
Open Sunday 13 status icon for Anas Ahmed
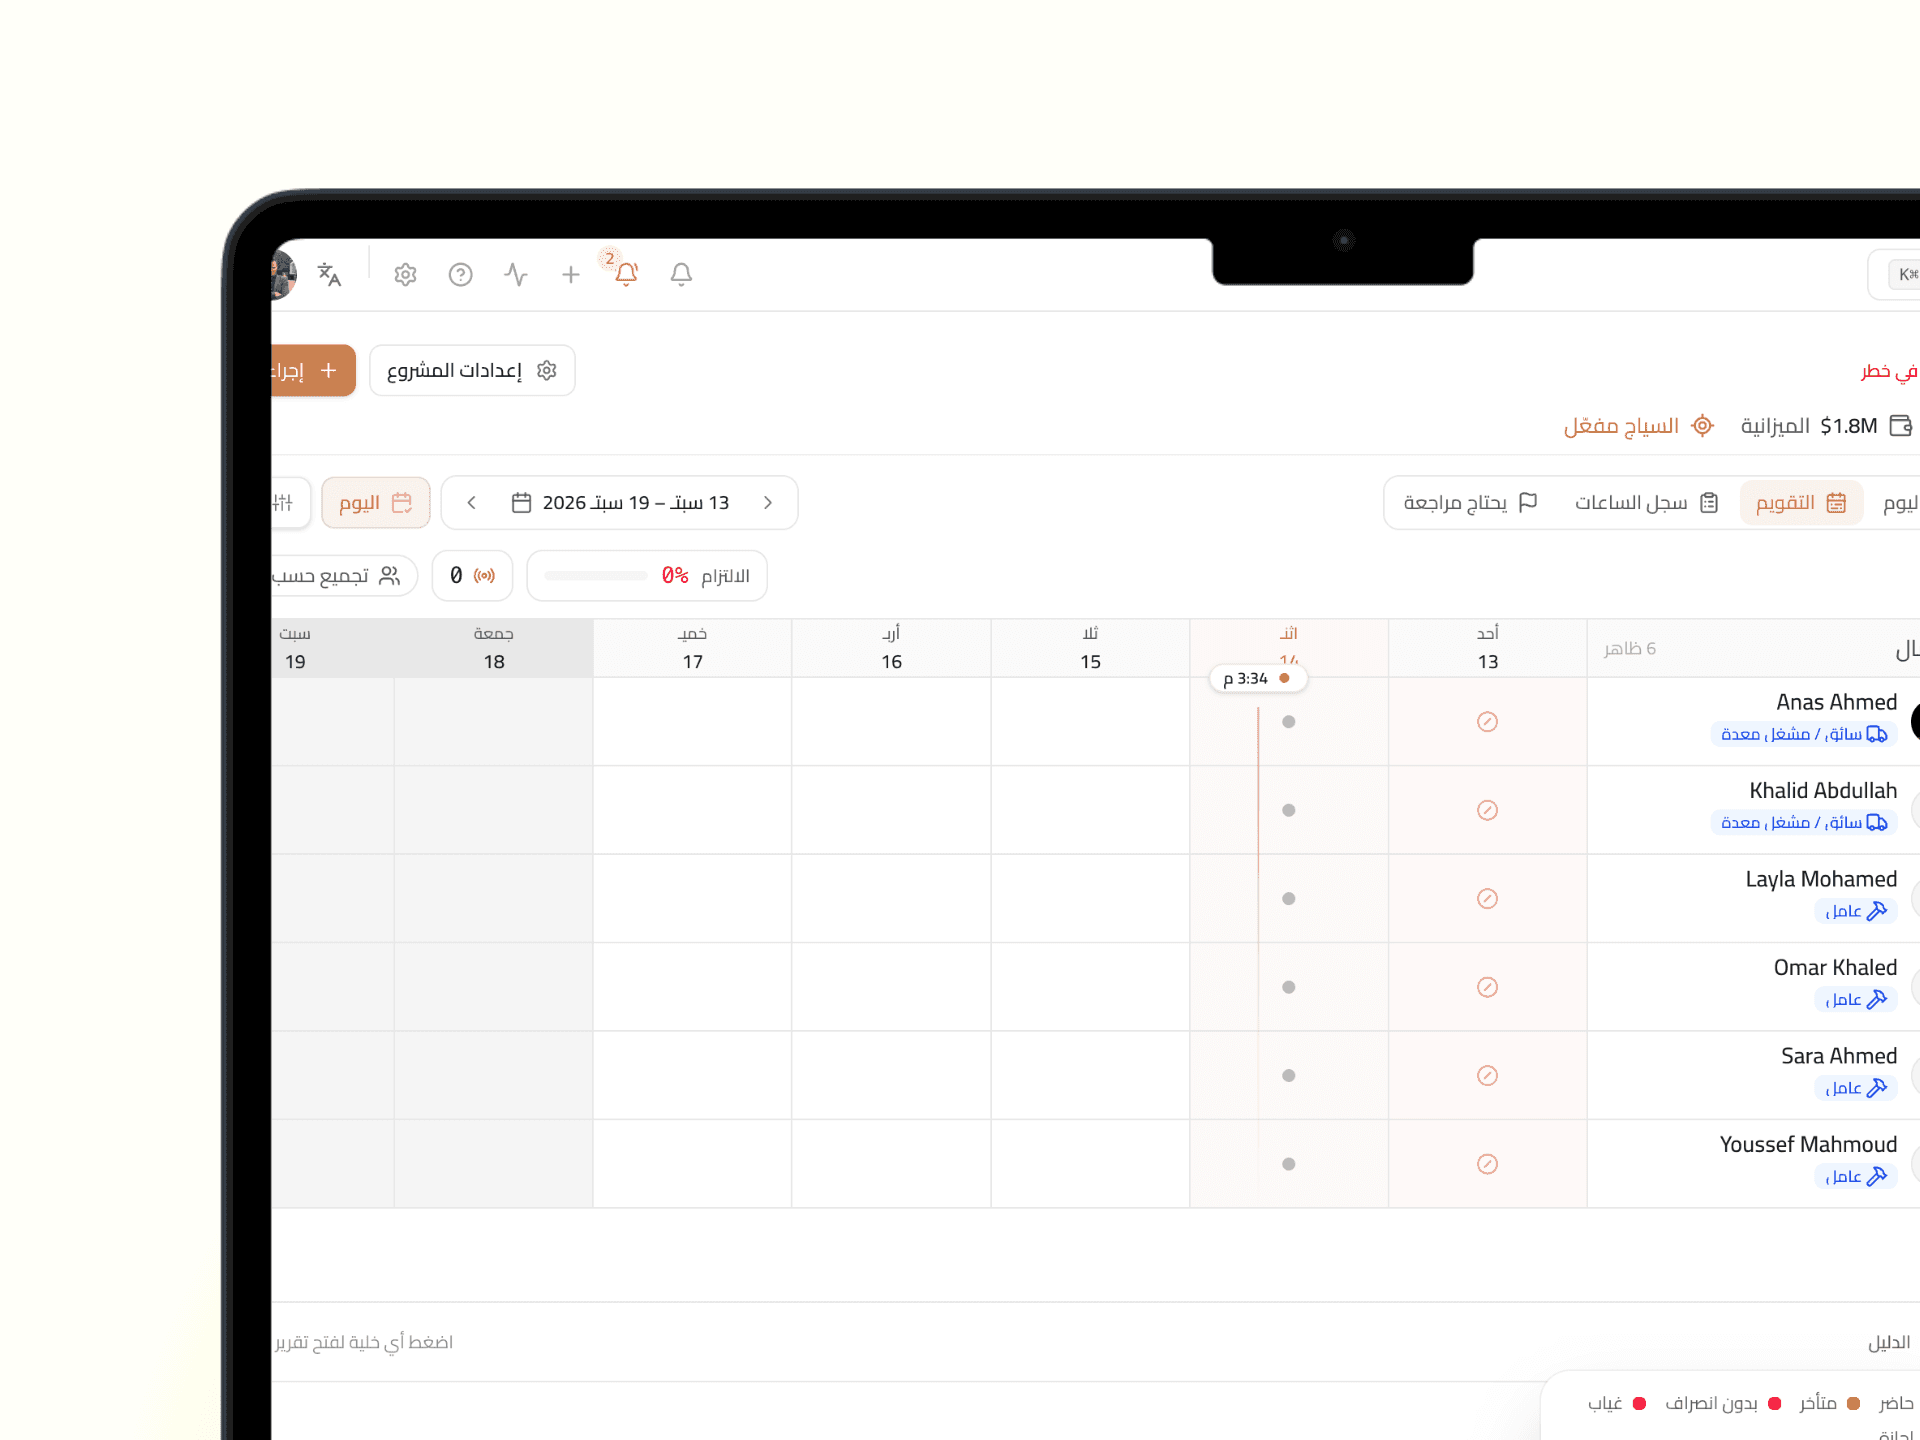point(1487,722)
